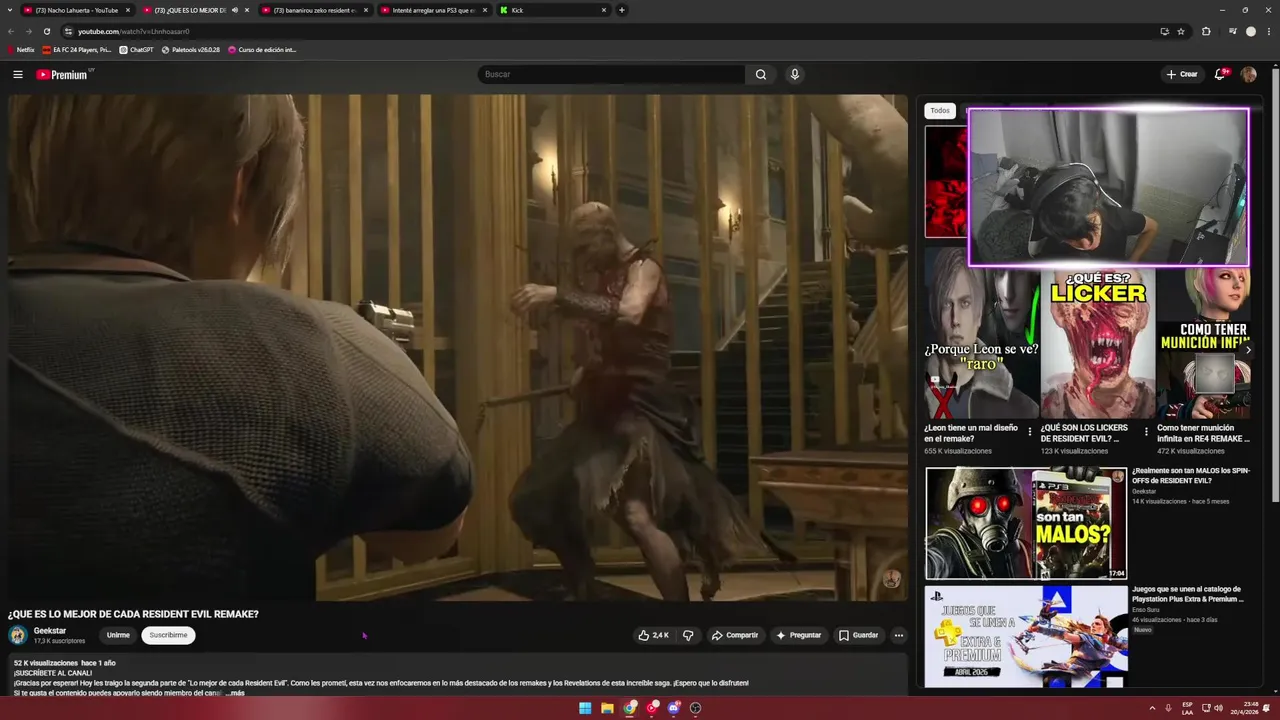
Task: Go to YouTube Premium home logo
Action: pyautogui.click(x=63, y=74)
